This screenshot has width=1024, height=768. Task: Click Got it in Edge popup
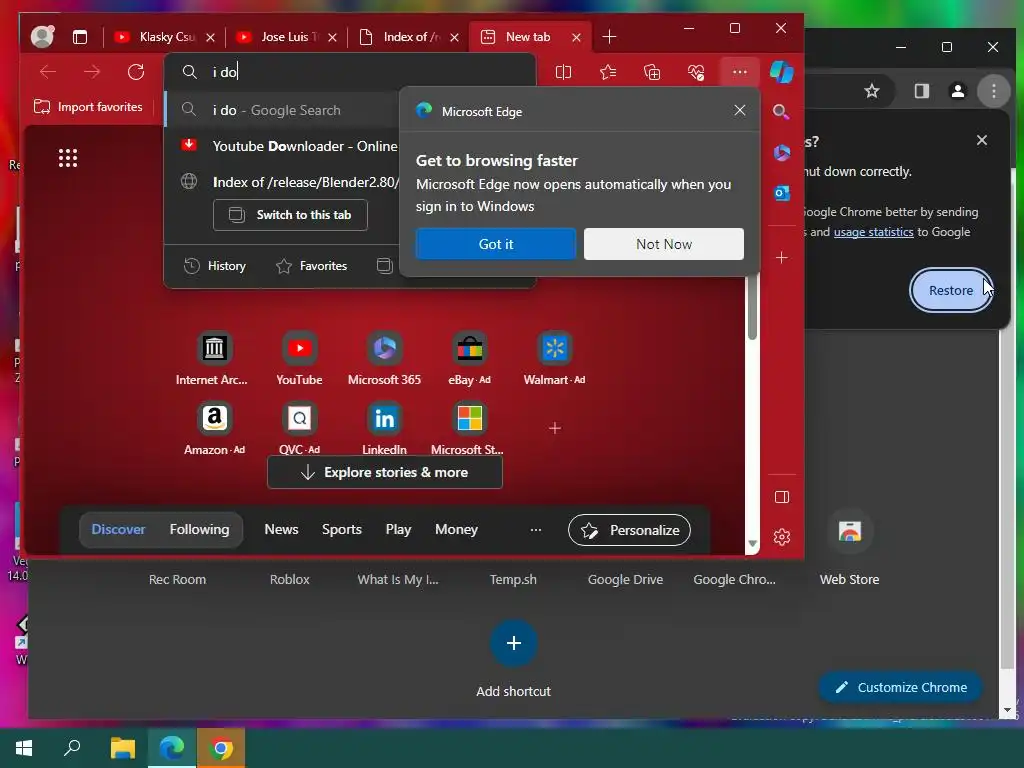pyautogui.click(x=496, y=244)
